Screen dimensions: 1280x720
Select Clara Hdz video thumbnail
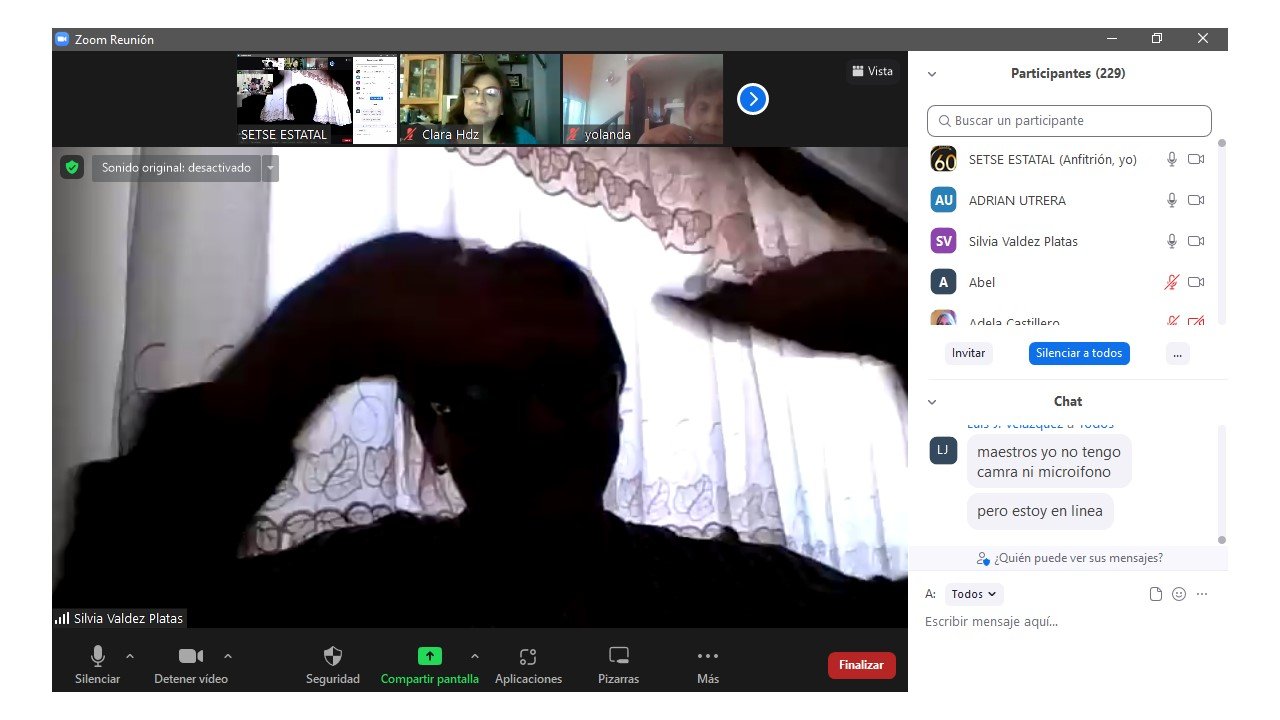click(480, 99)
